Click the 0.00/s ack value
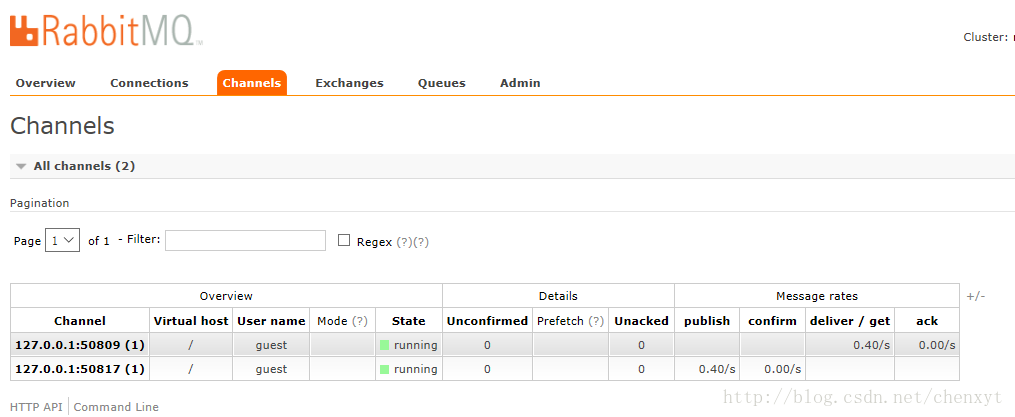The image size is (1015, 417). coord(937,345)
